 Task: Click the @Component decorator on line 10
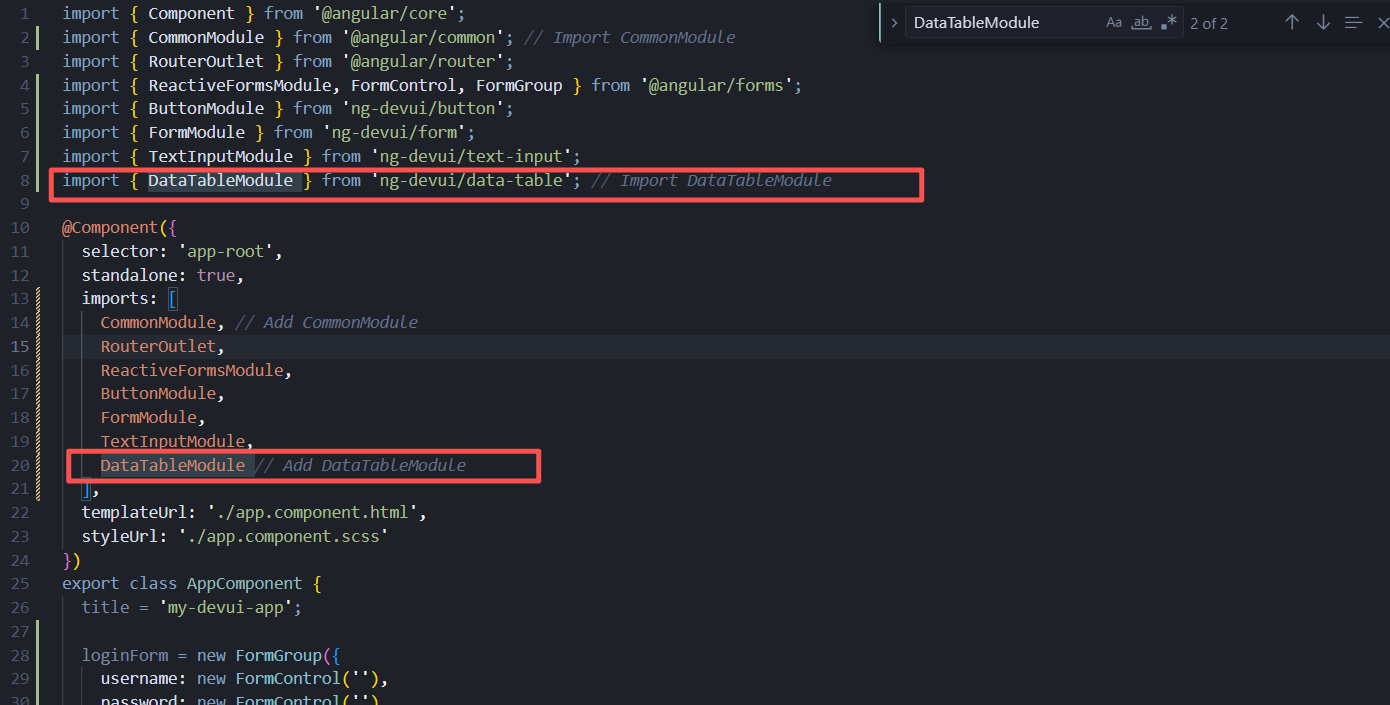110,227
